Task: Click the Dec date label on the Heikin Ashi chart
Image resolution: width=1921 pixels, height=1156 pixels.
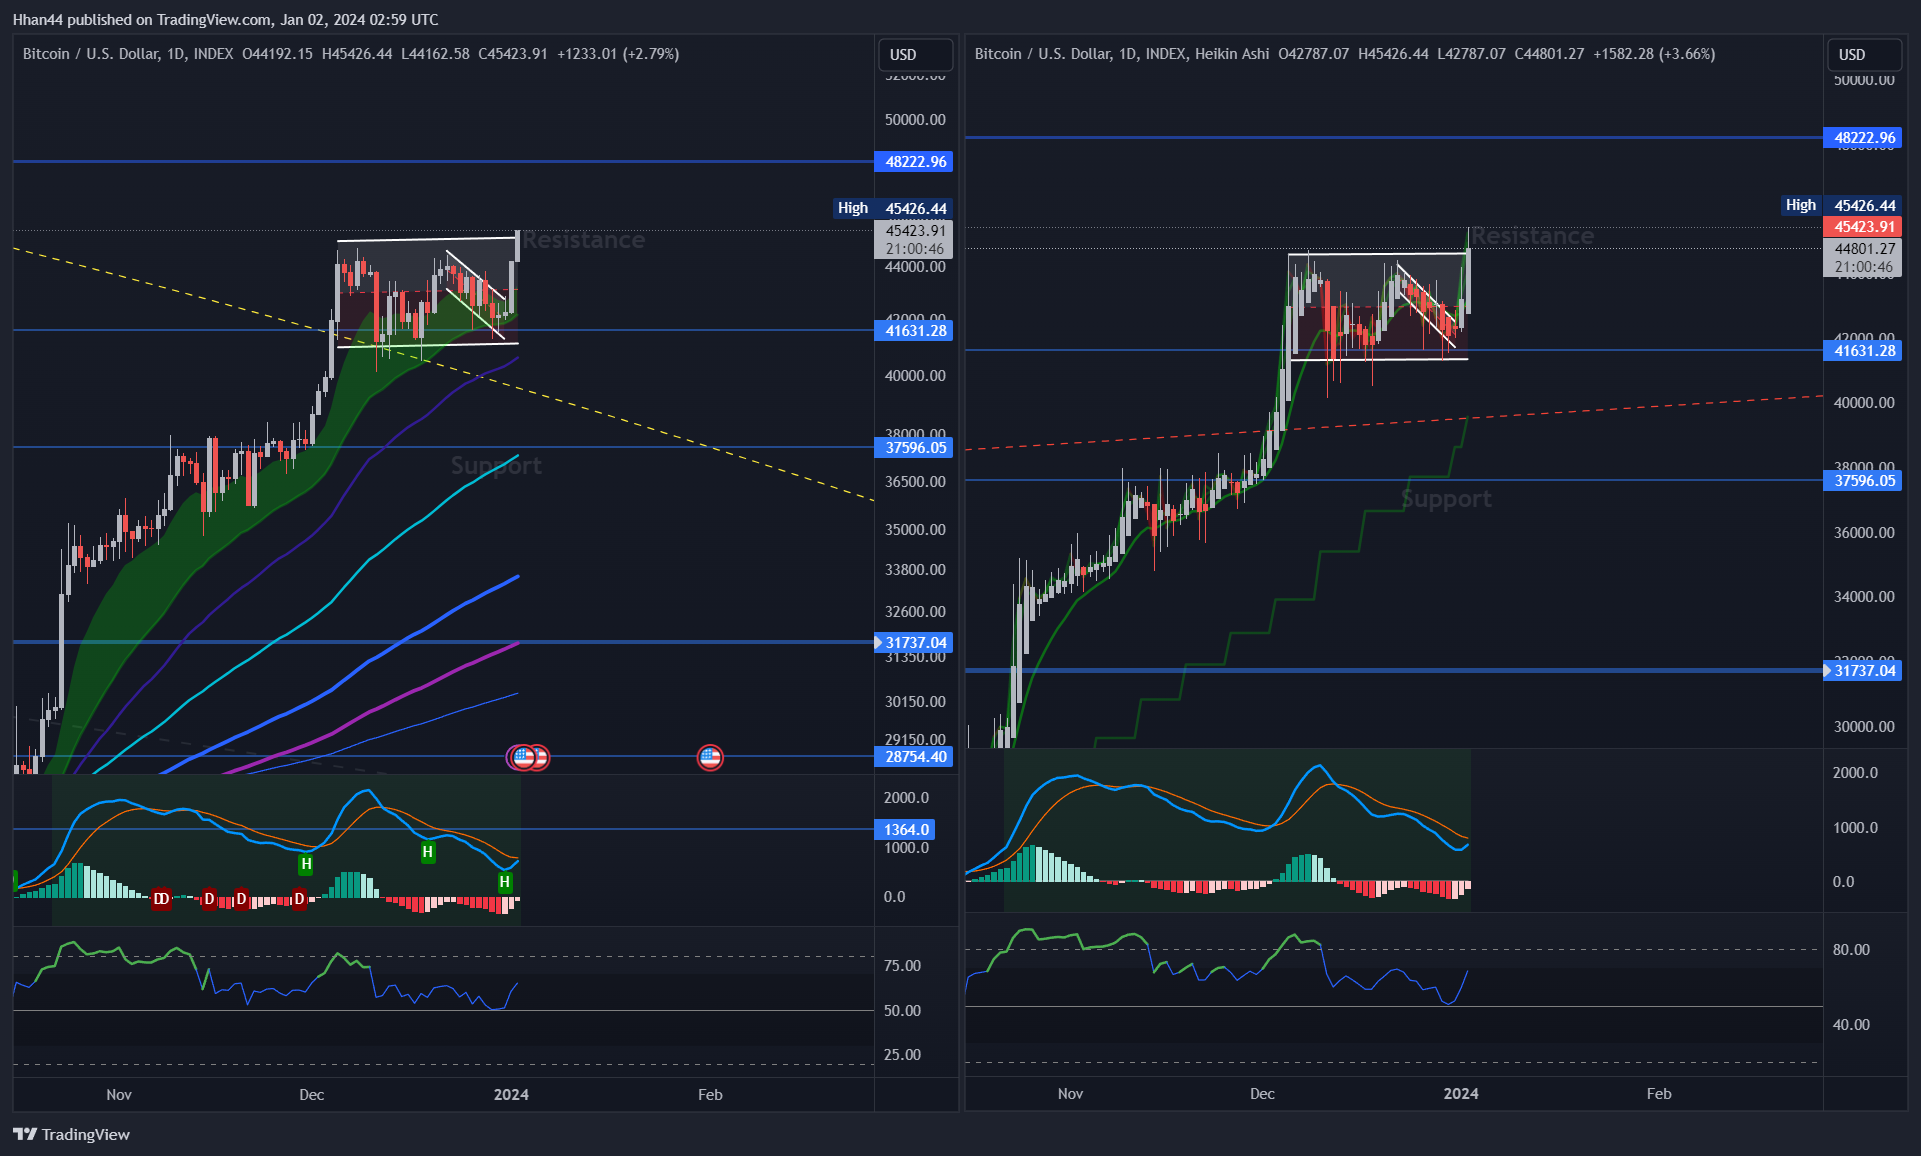Action: click(x=1262, y=1094)
